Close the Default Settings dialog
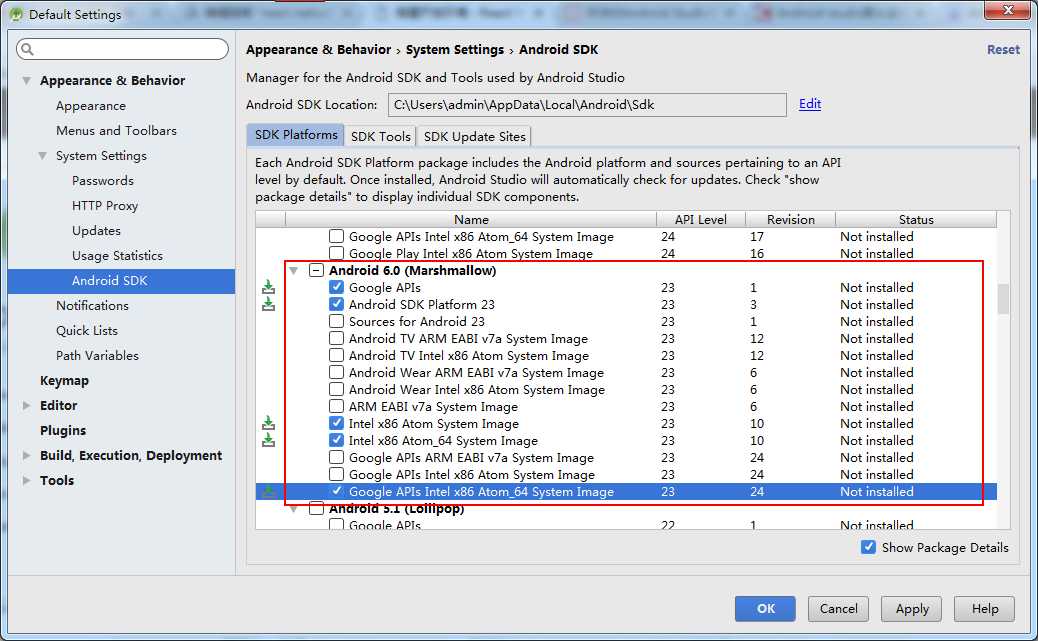Image resolution: width=1038 pixels, height=641 pixels. pyautogui.click(x=1007, y=10)
